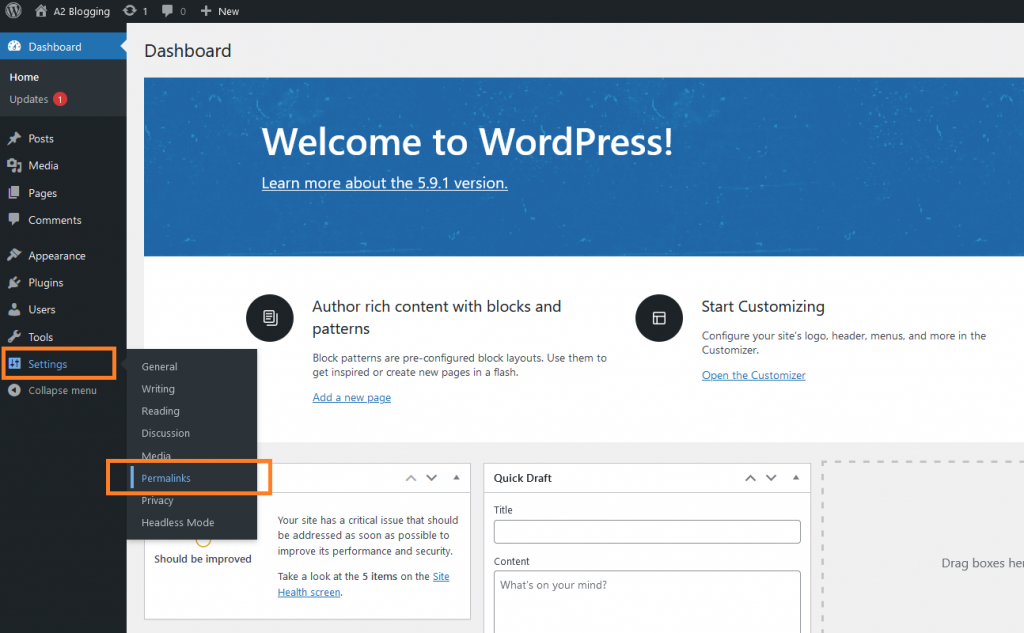Open Headless Mode submenu item
The width and height of the screenshot is (1024, 633).
click(178, 523)
